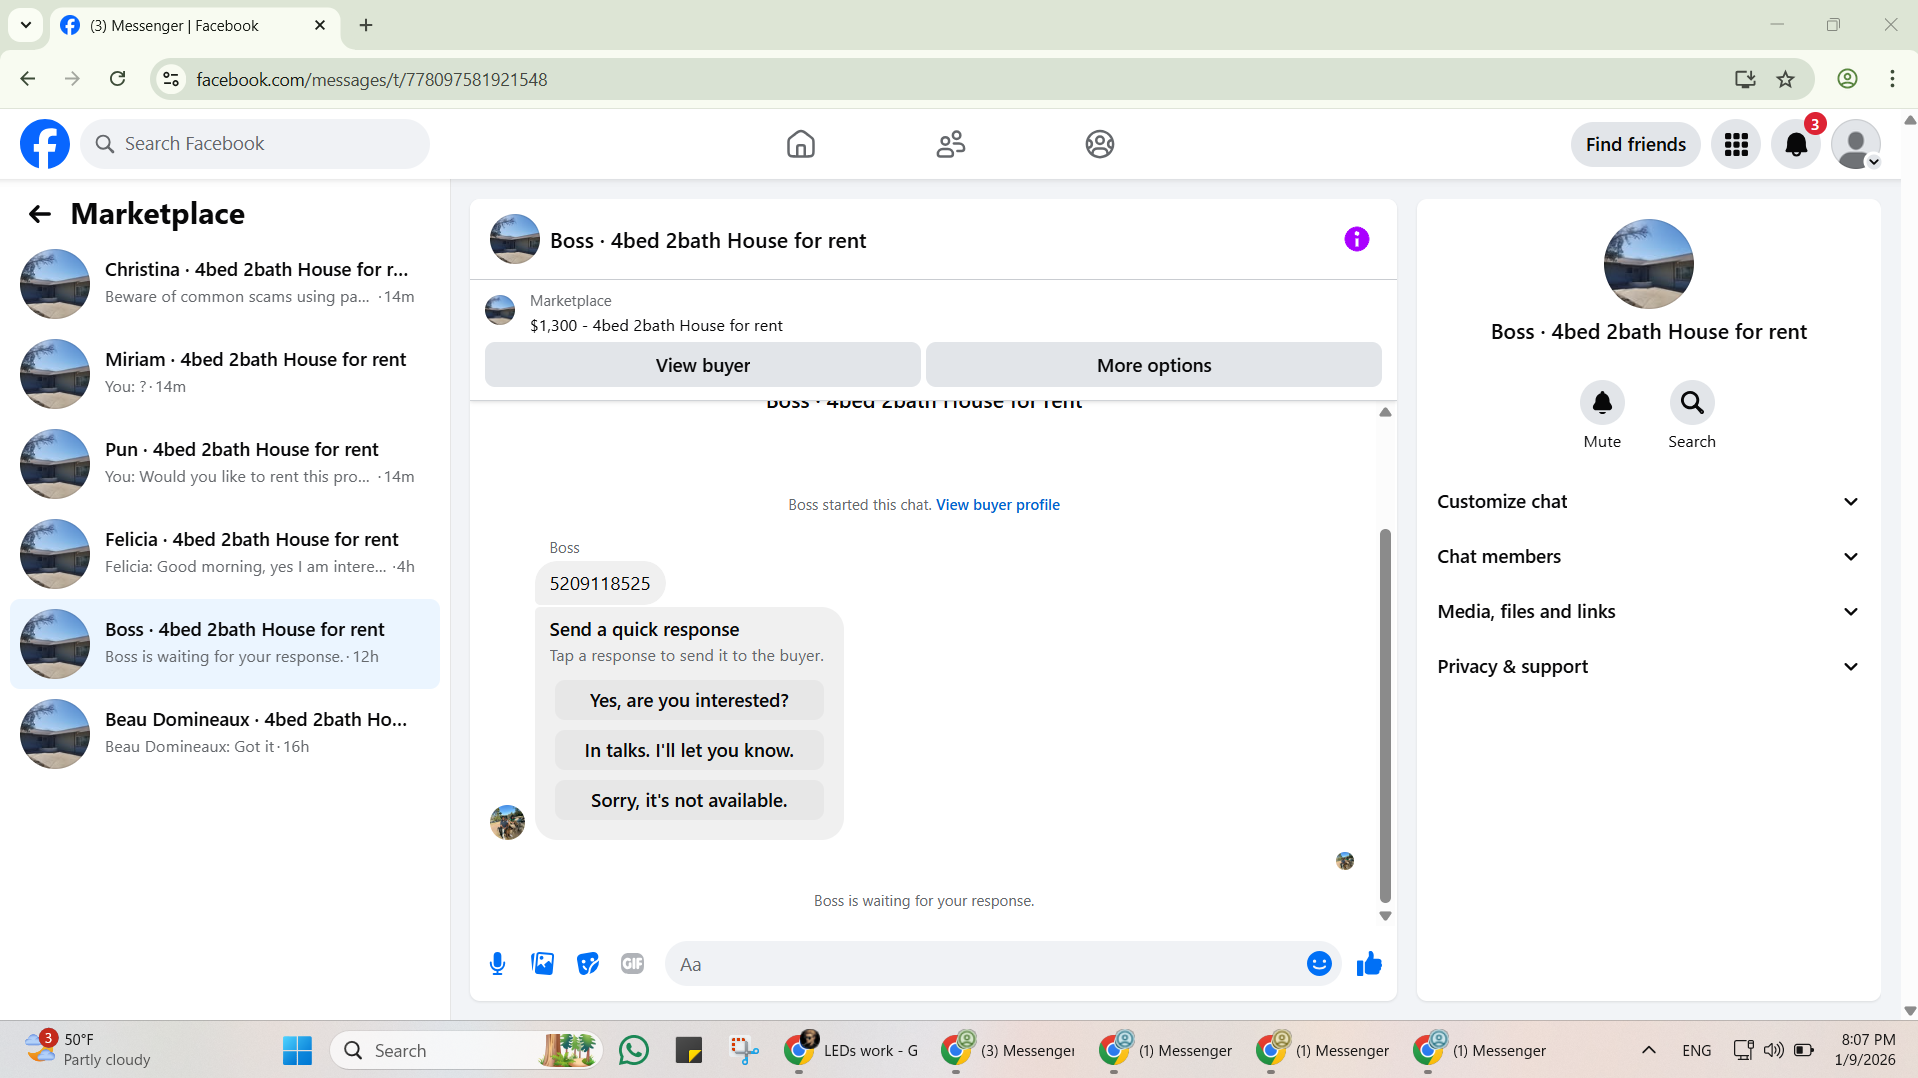The height and width of the screenshot is (1078, 1918).
Task: Open the tab search dropdown arrow
Action: click(25, 25)
